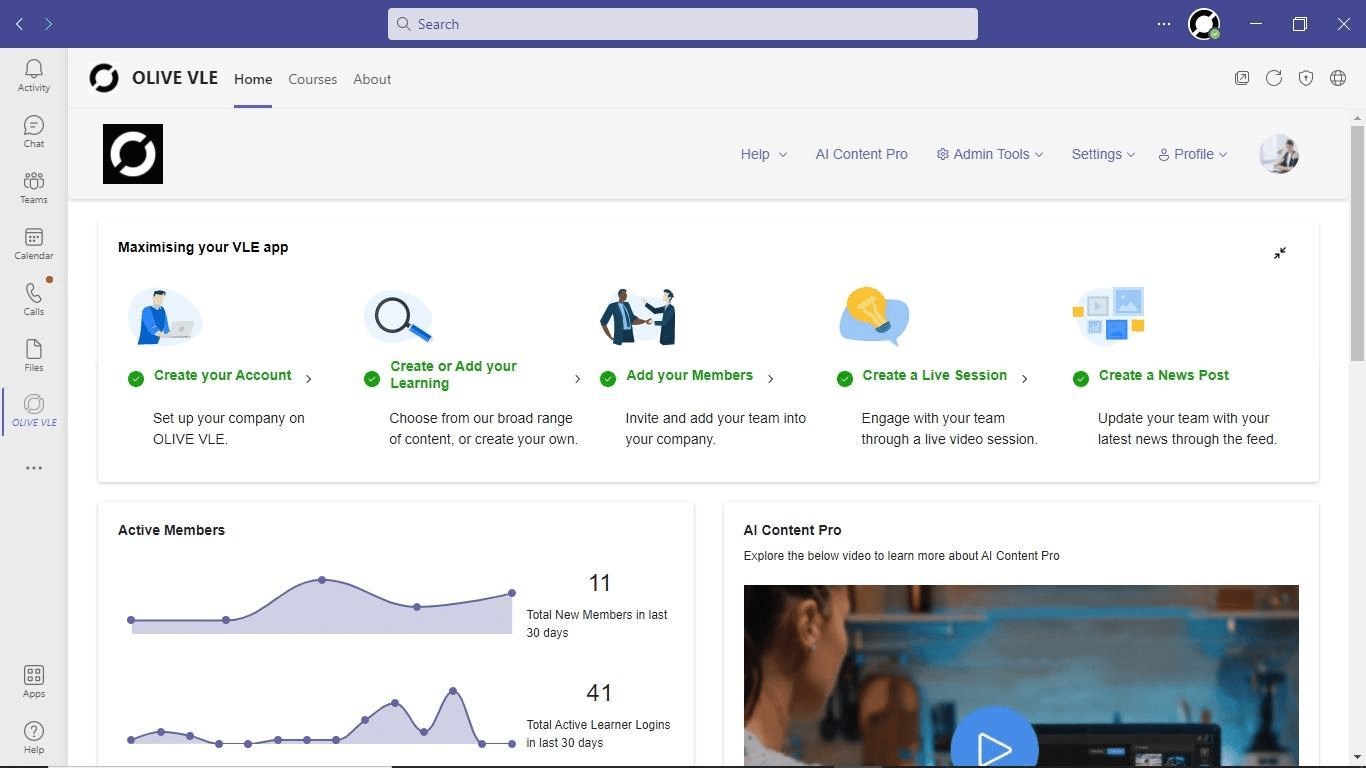The width and height of the screenshot is (1366, 768).
Task: Click the green check beside Create a Live Session
Action: [845, 378]
